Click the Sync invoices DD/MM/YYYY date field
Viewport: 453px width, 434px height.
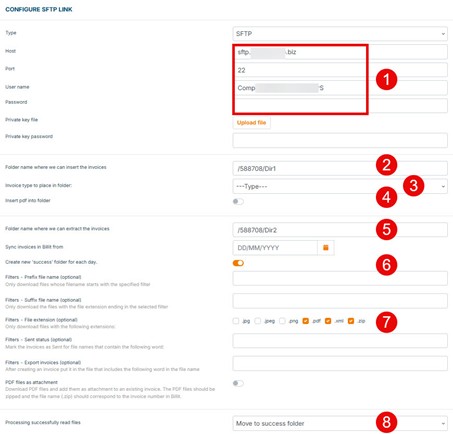[275, 248]
